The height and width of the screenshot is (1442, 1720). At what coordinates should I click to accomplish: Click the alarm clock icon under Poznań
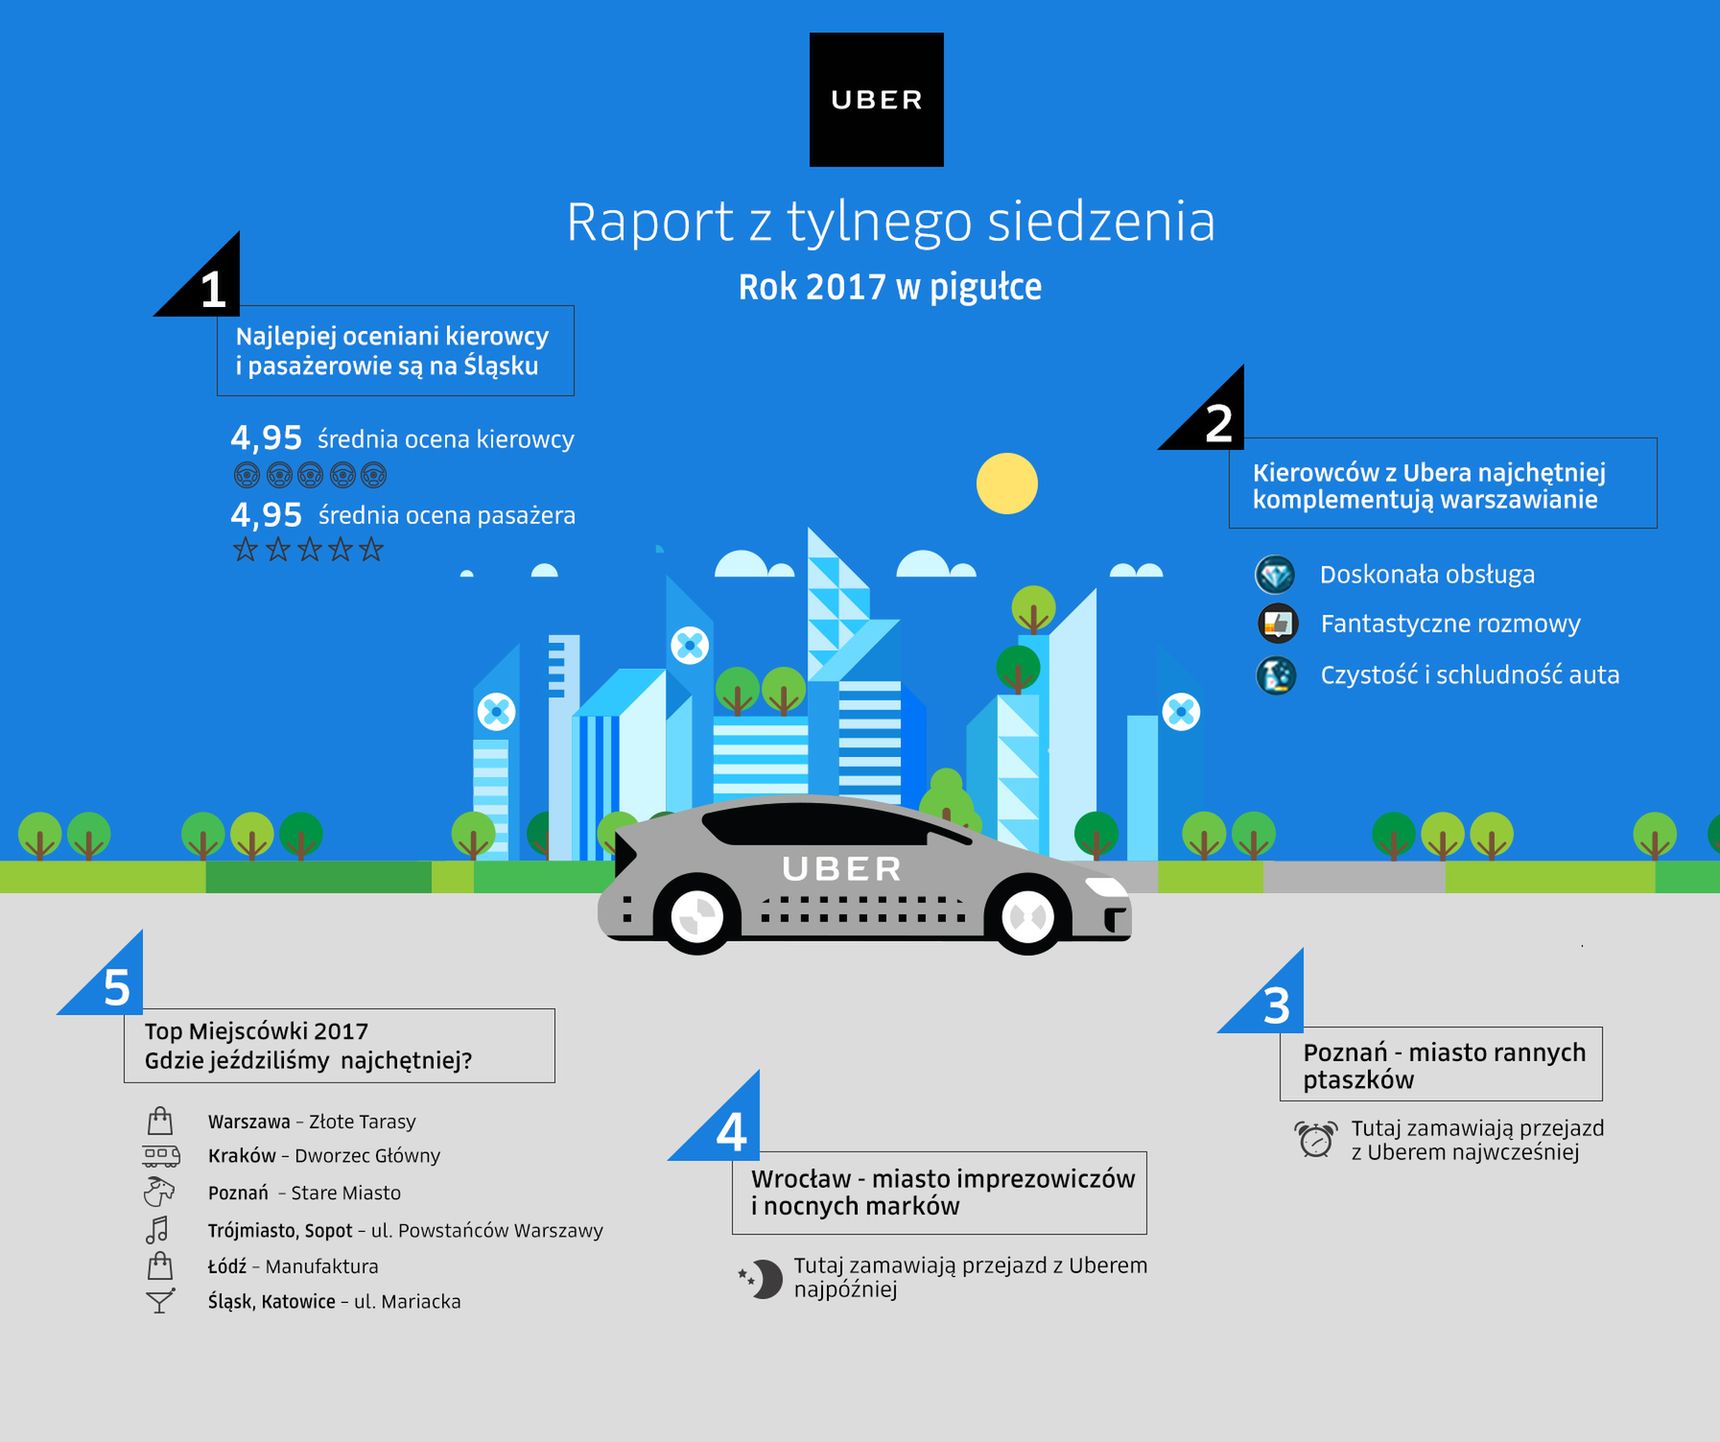coord(1315,1139)
